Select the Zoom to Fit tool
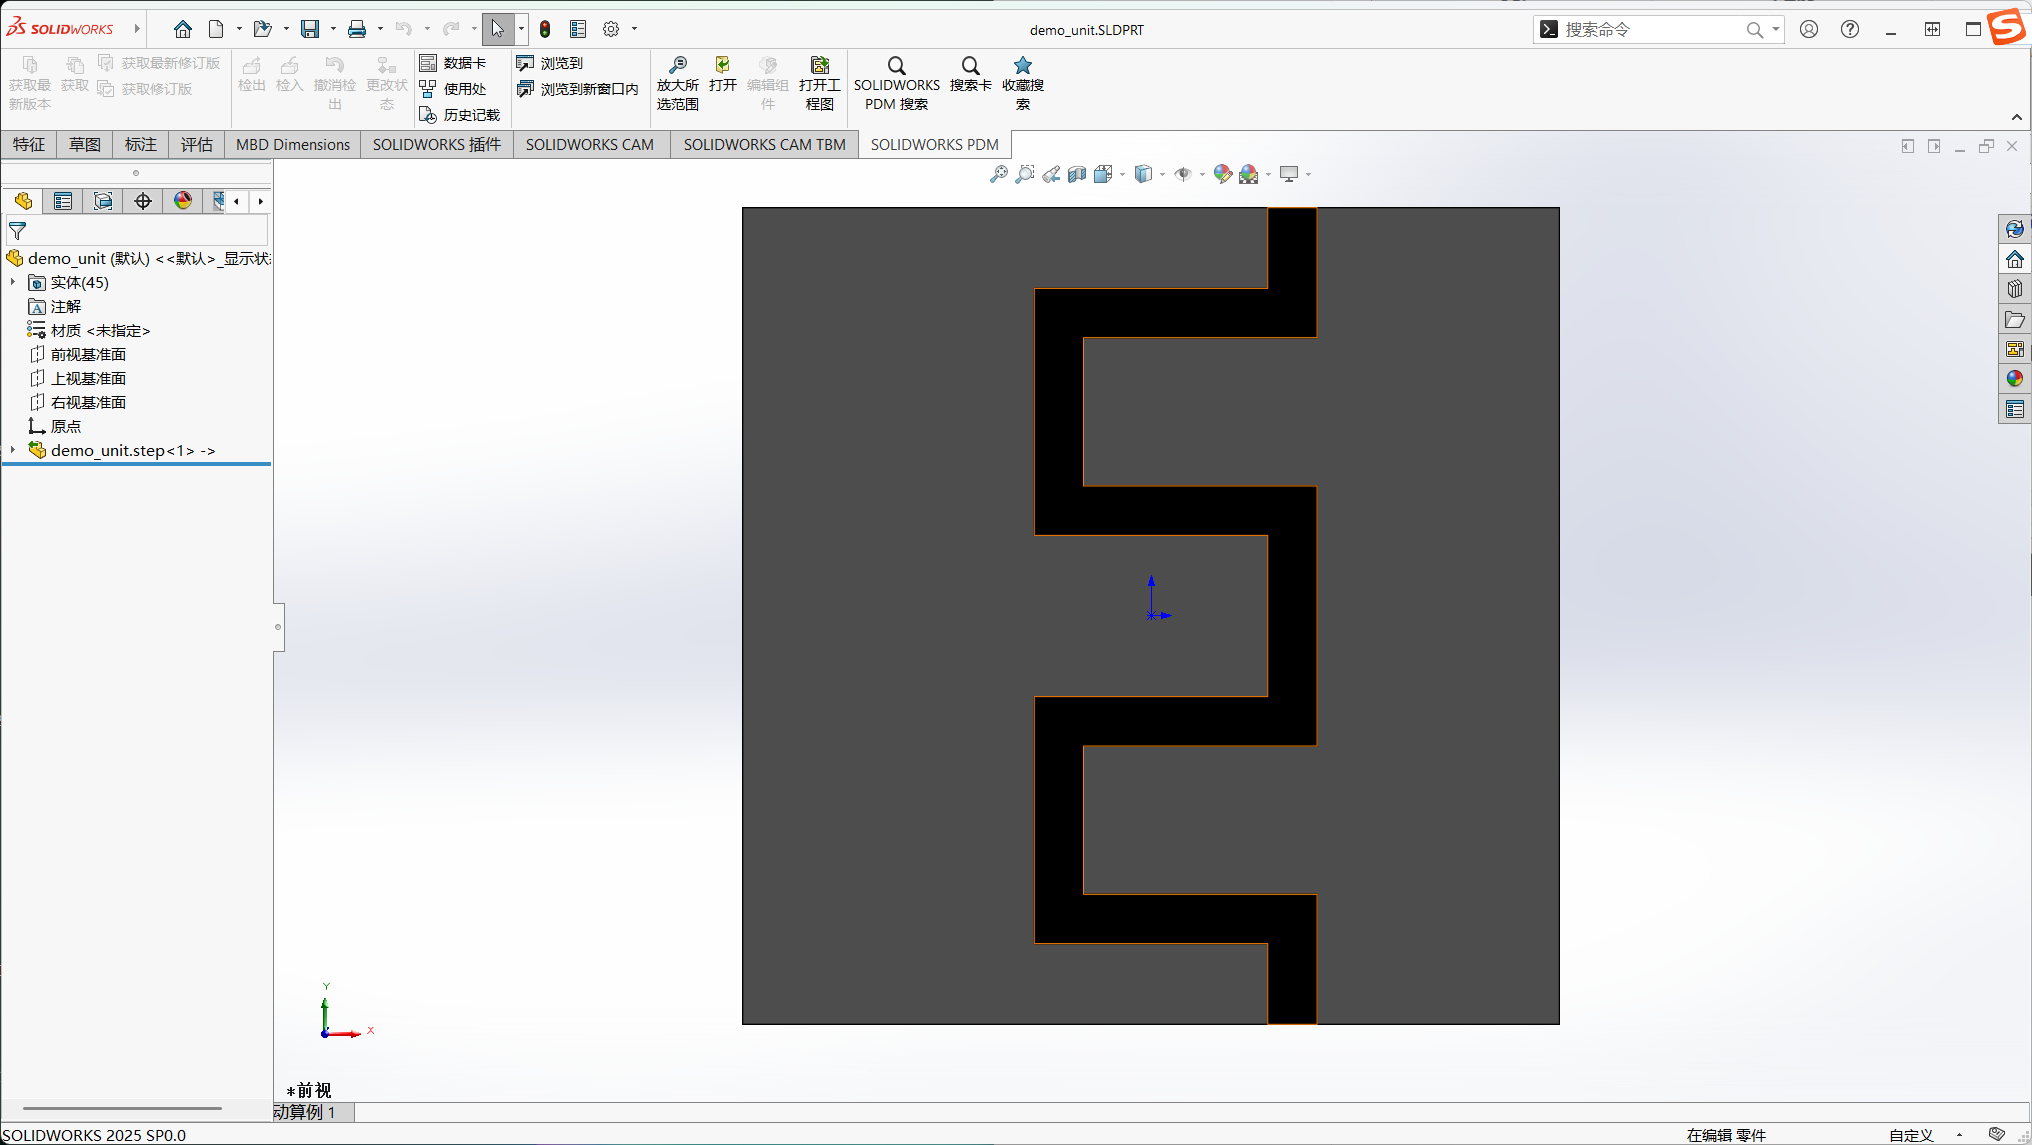Viewport: 2032px width, 1145px height. pos(998,174)
